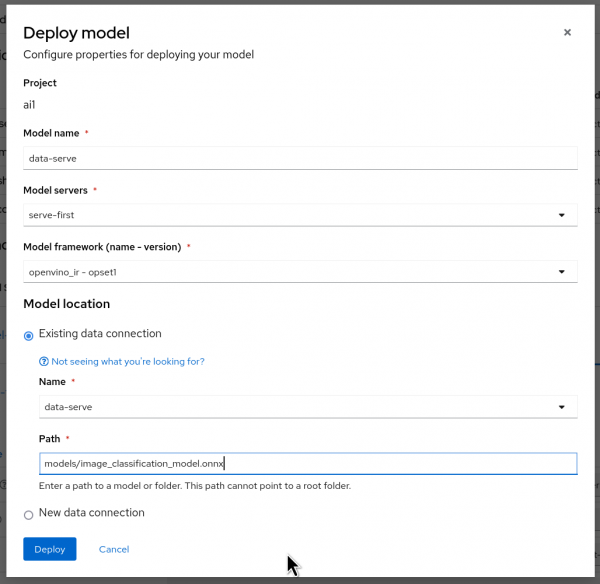The width and height of the screenshot is (600, 584).
Task: Close the Deploy model dialog with X
Action: [x=567, y=32]
